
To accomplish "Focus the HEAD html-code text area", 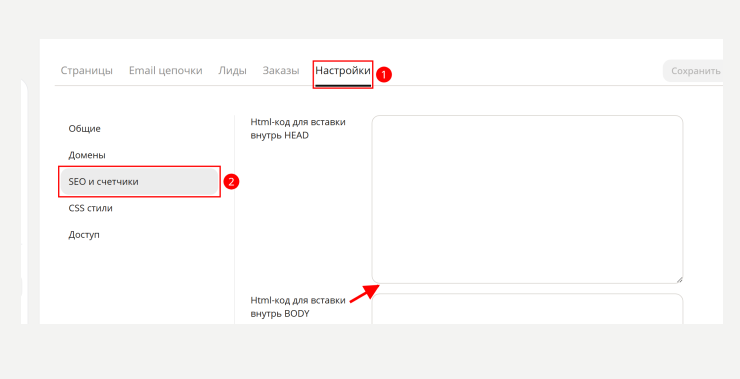I will tap(527, 199).
